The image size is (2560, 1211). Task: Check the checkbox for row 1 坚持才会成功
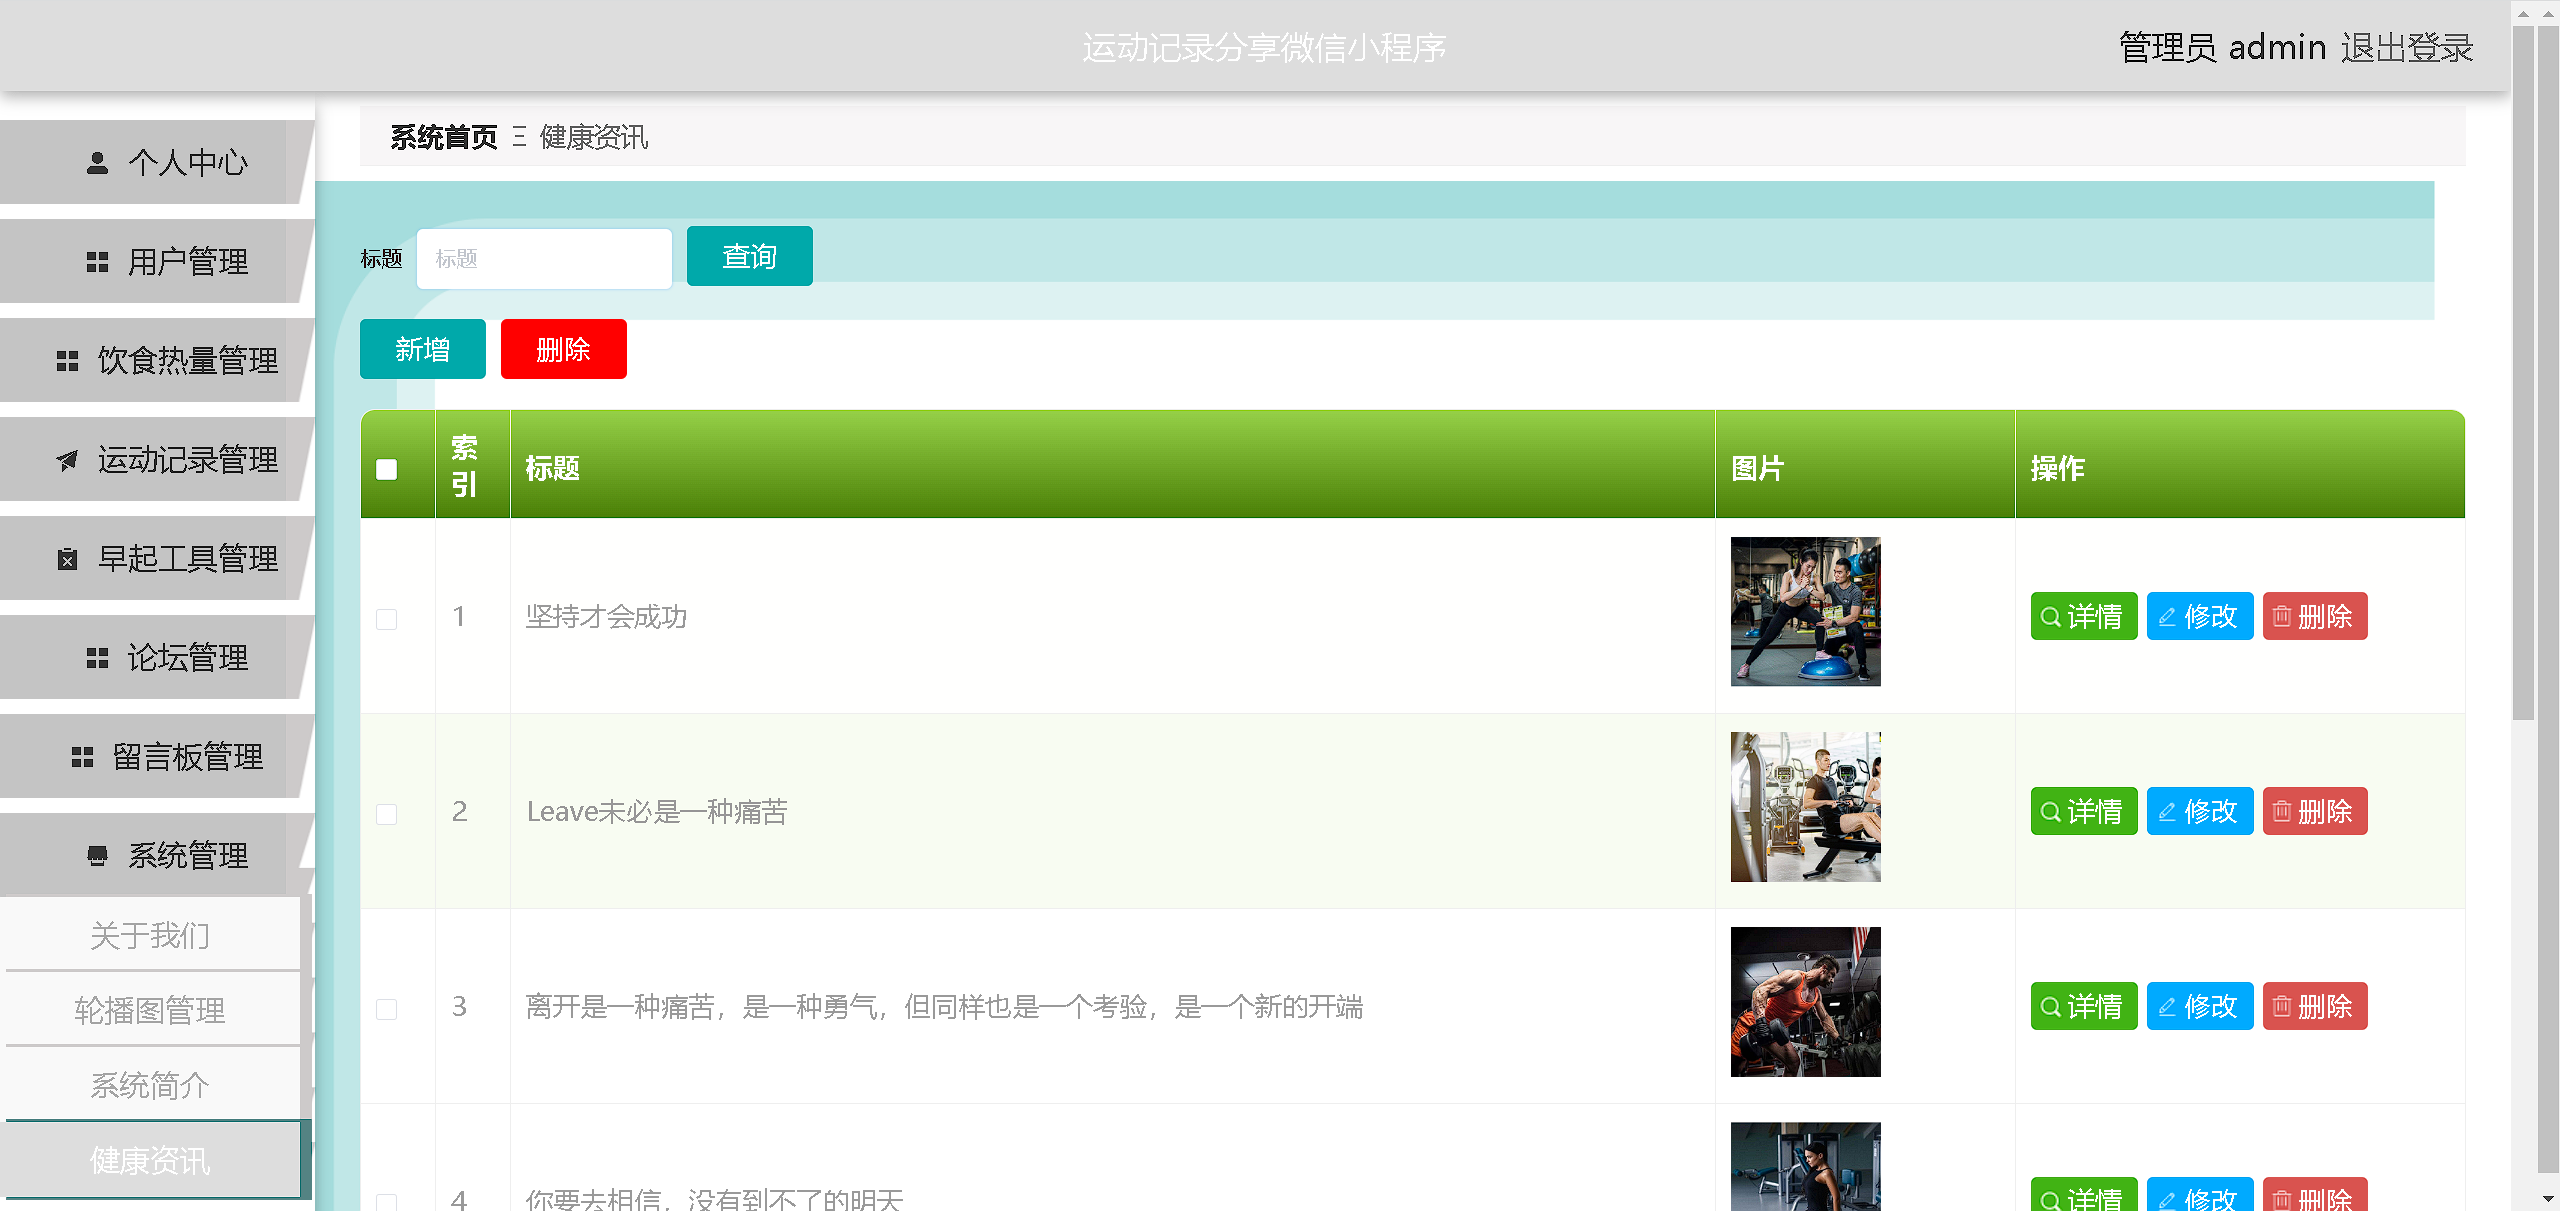click(387, 619)
